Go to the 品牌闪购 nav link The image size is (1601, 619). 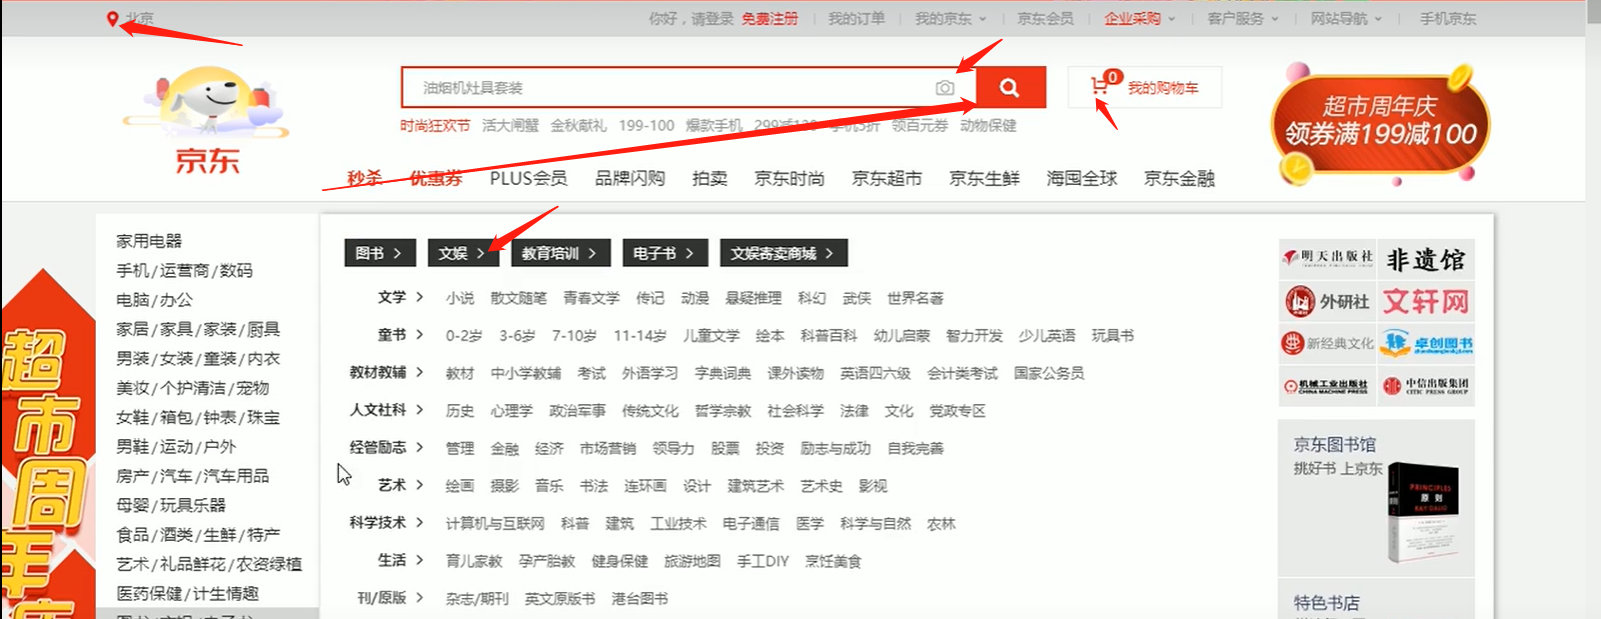point(630,178)
